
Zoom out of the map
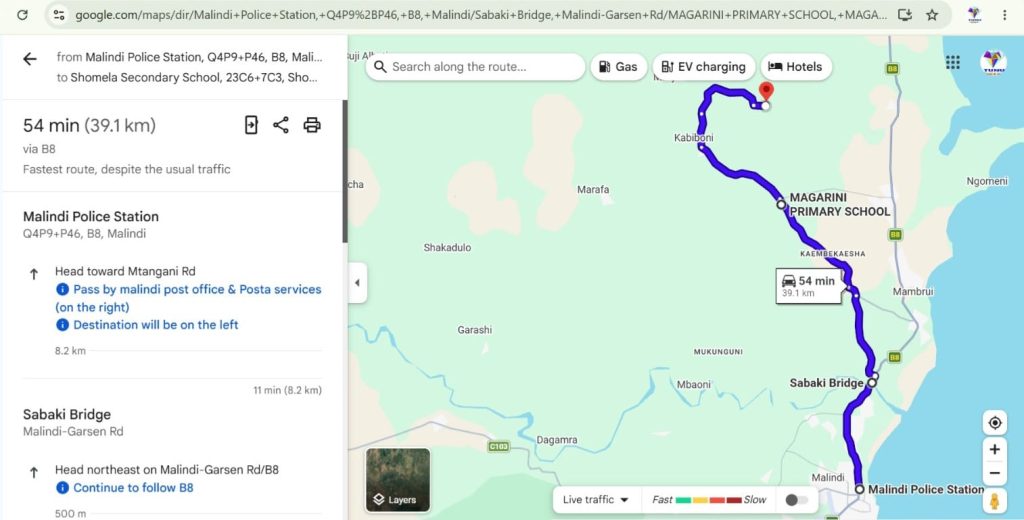pos(995,473)
